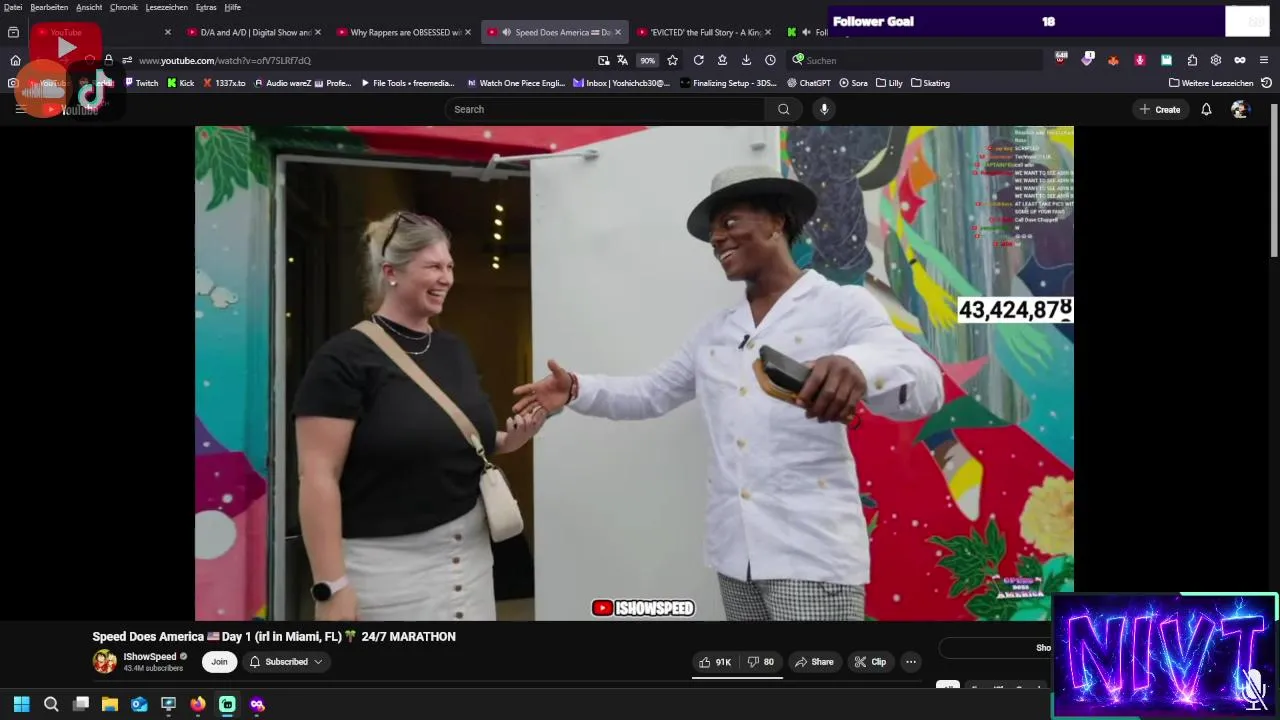Expand the Subscribed notification dropdown

[286, 662]
